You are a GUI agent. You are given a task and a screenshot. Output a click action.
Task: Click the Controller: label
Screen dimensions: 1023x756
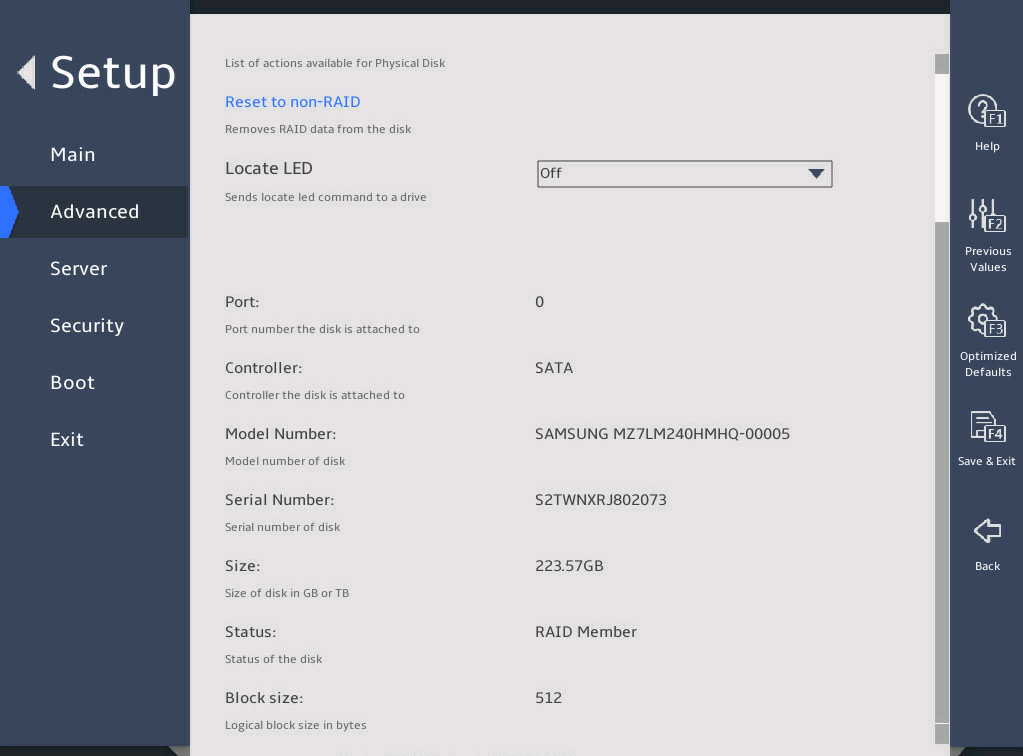[x=264, y=368]
